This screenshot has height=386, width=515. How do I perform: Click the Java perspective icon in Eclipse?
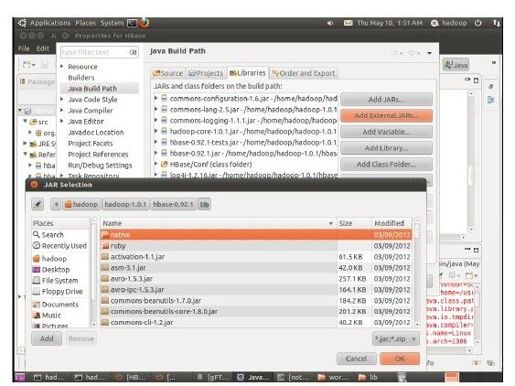click(x=456, y=65)
